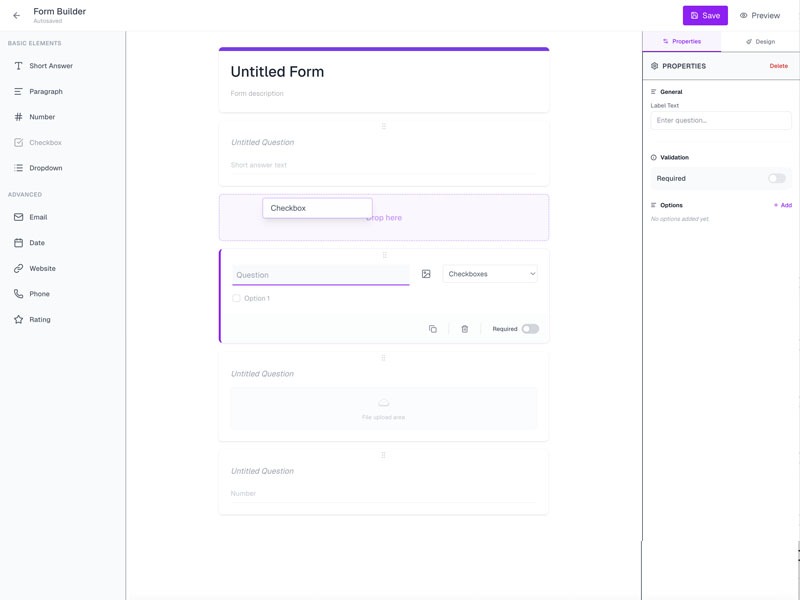Click the Paragraph sidebar label
800x600 pixels.
(x=46, y=91)
